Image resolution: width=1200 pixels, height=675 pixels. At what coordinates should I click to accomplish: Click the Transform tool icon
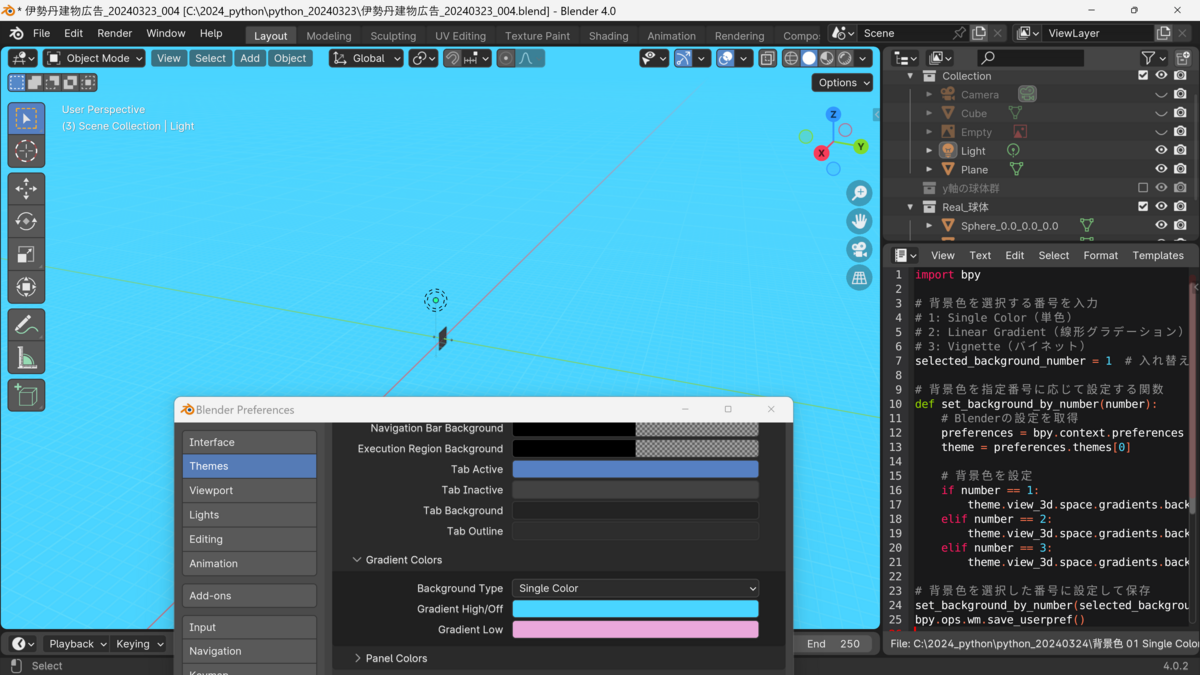click(x=26, y=287)
